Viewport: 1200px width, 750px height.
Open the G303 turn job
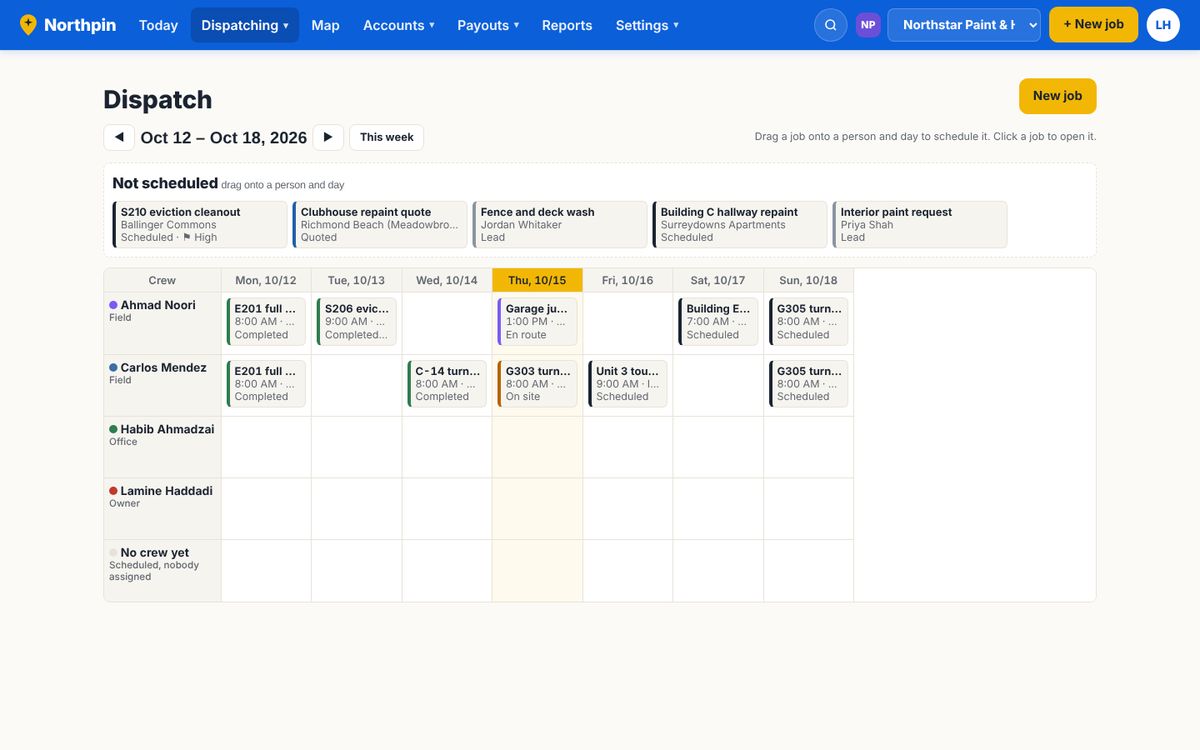537,384
